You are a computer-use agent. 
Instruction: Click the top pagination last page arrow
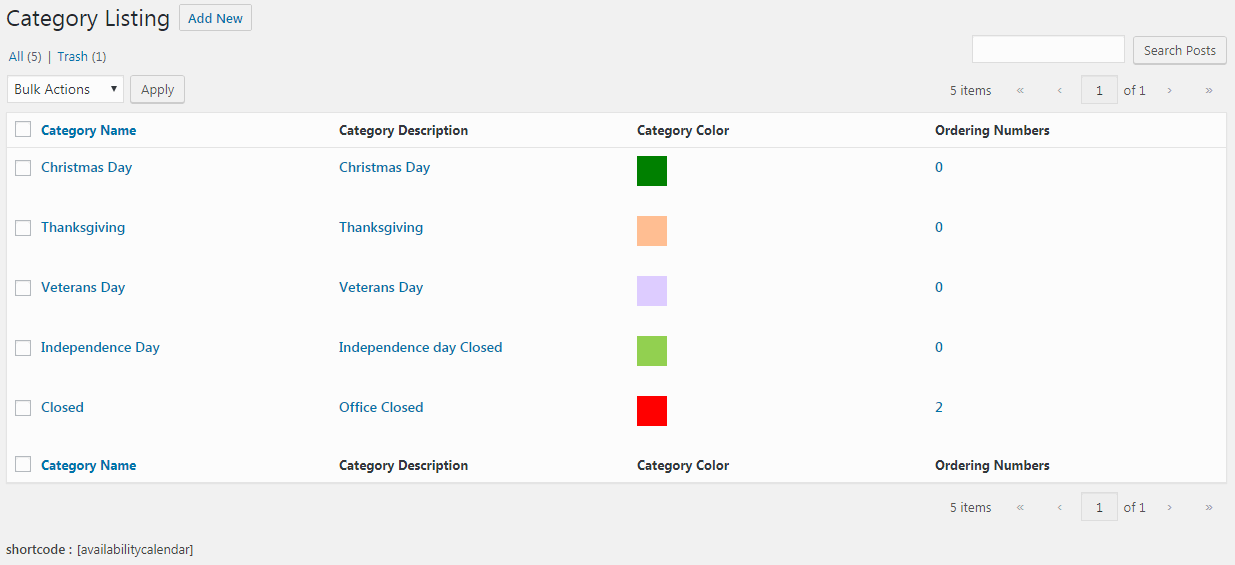[1208, 90]
